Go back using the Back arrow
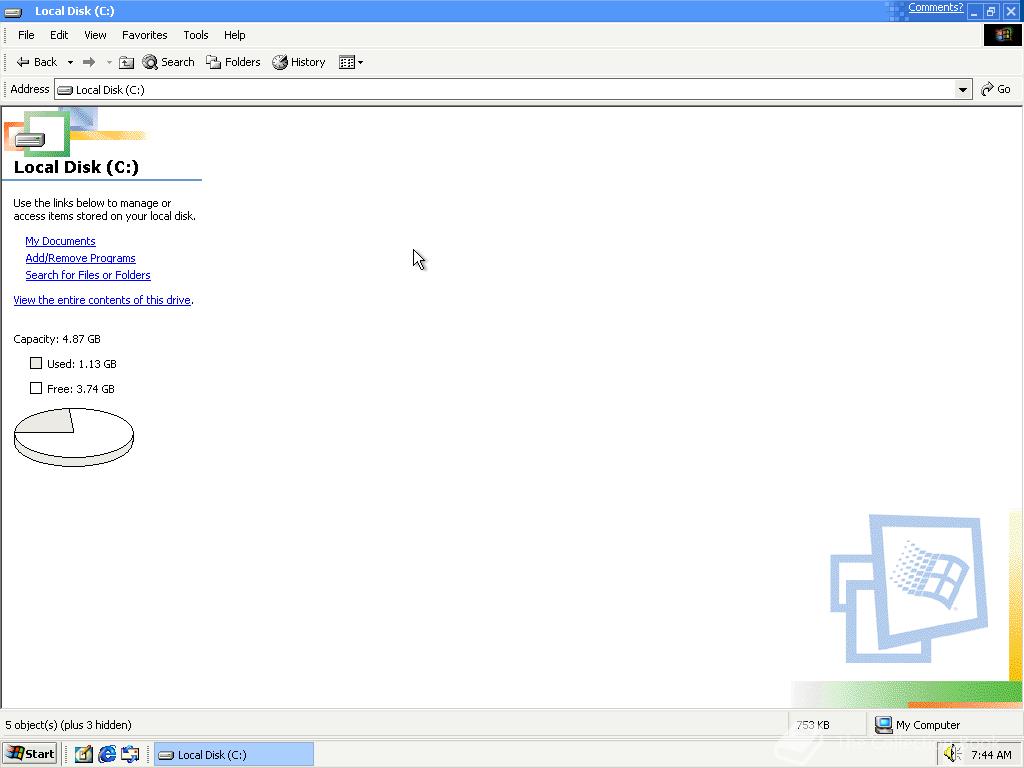The height and width of the screenshot is (768, 1024). [x=37, y=62]
